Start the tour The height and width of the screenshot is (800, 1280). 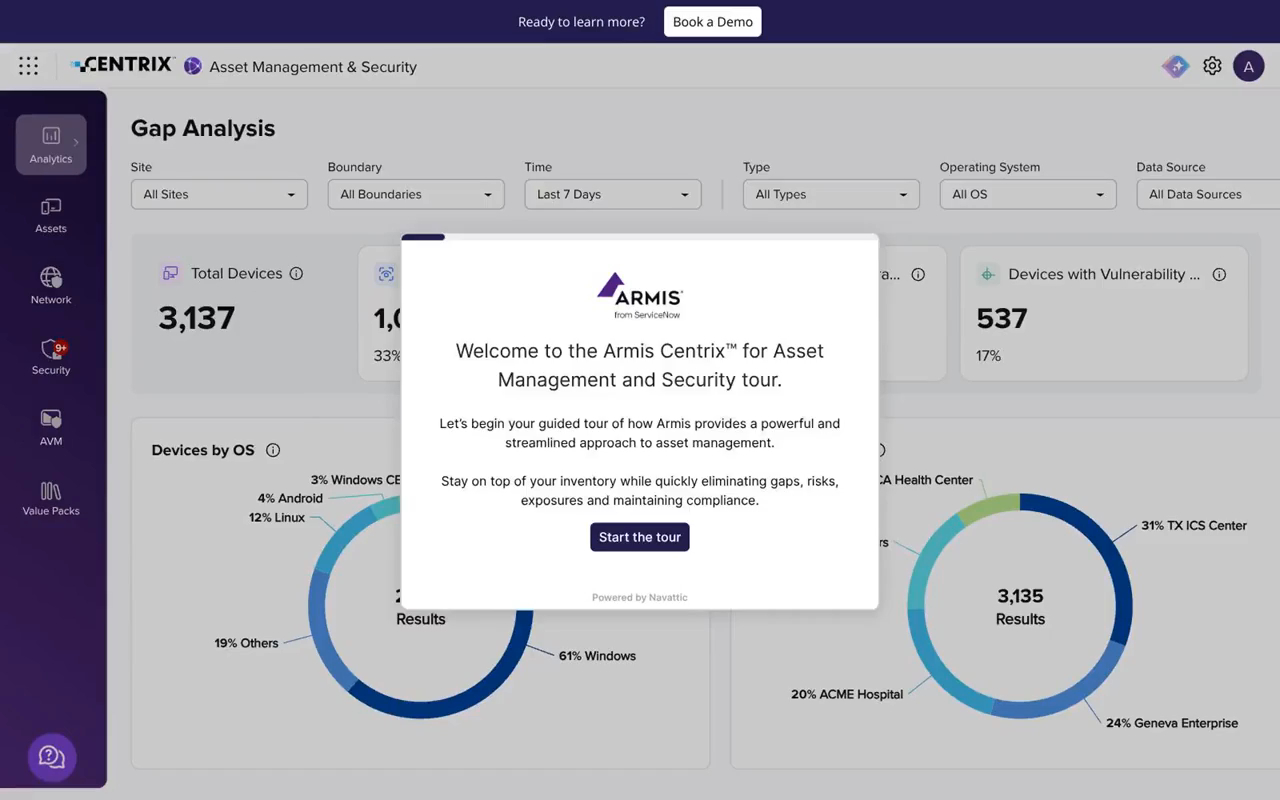640,537
